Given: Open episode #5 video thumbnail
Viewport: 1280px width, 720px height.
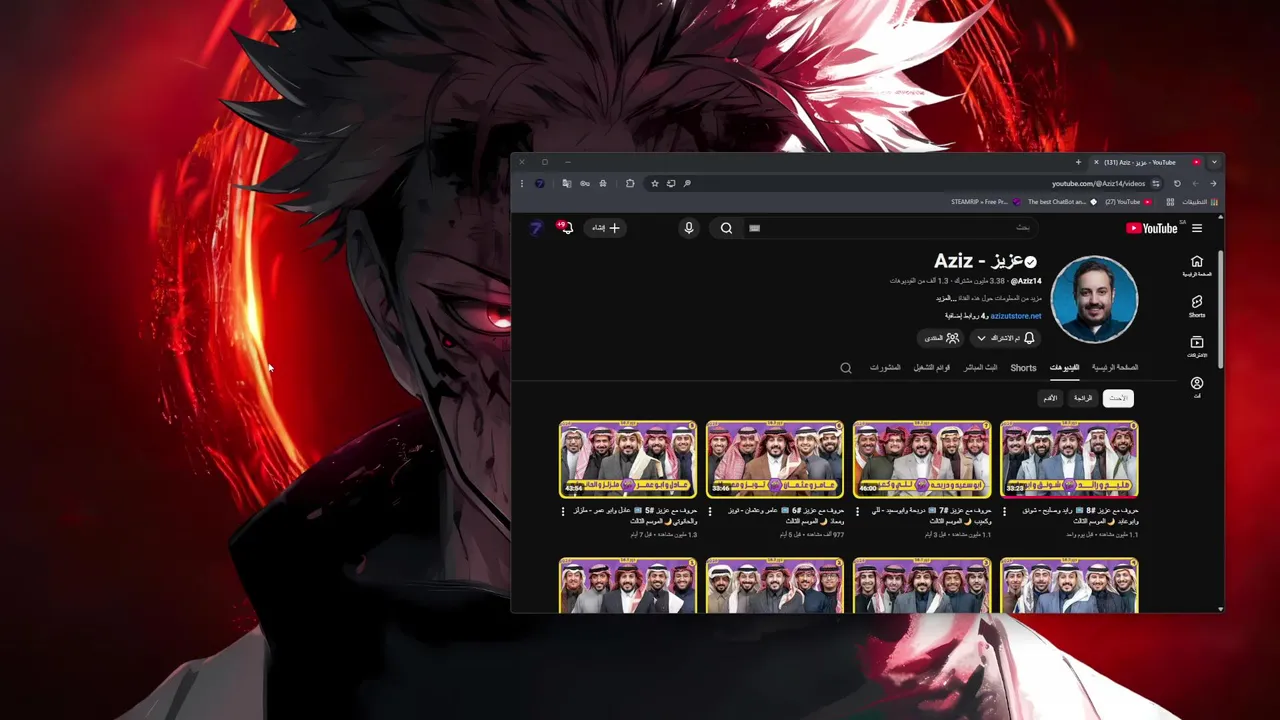Looking at the screenshot, I should click(628, 459).
